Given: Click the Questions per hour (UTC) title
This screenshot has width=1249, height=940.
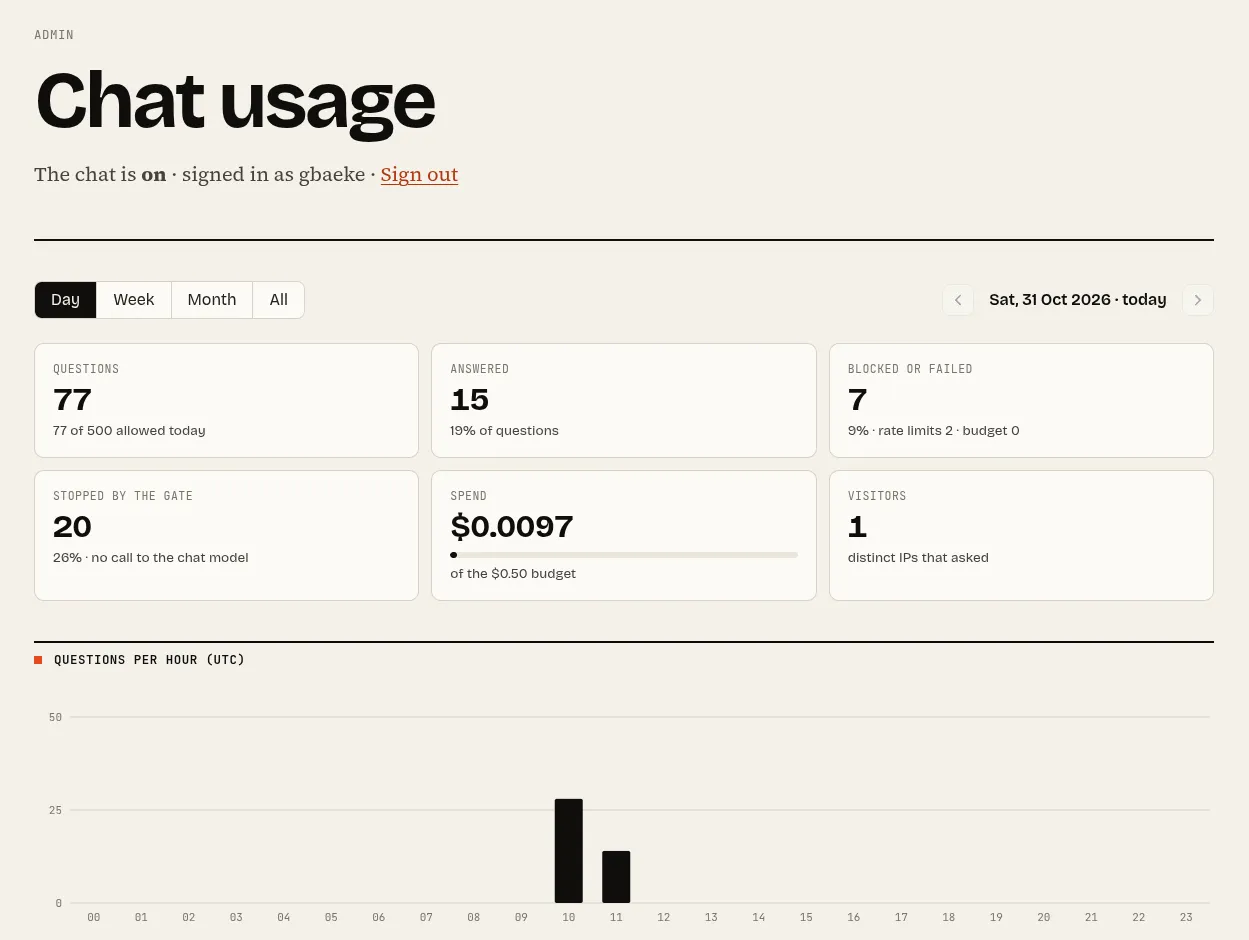Looking at the screenshot, I should pos(150,660).
